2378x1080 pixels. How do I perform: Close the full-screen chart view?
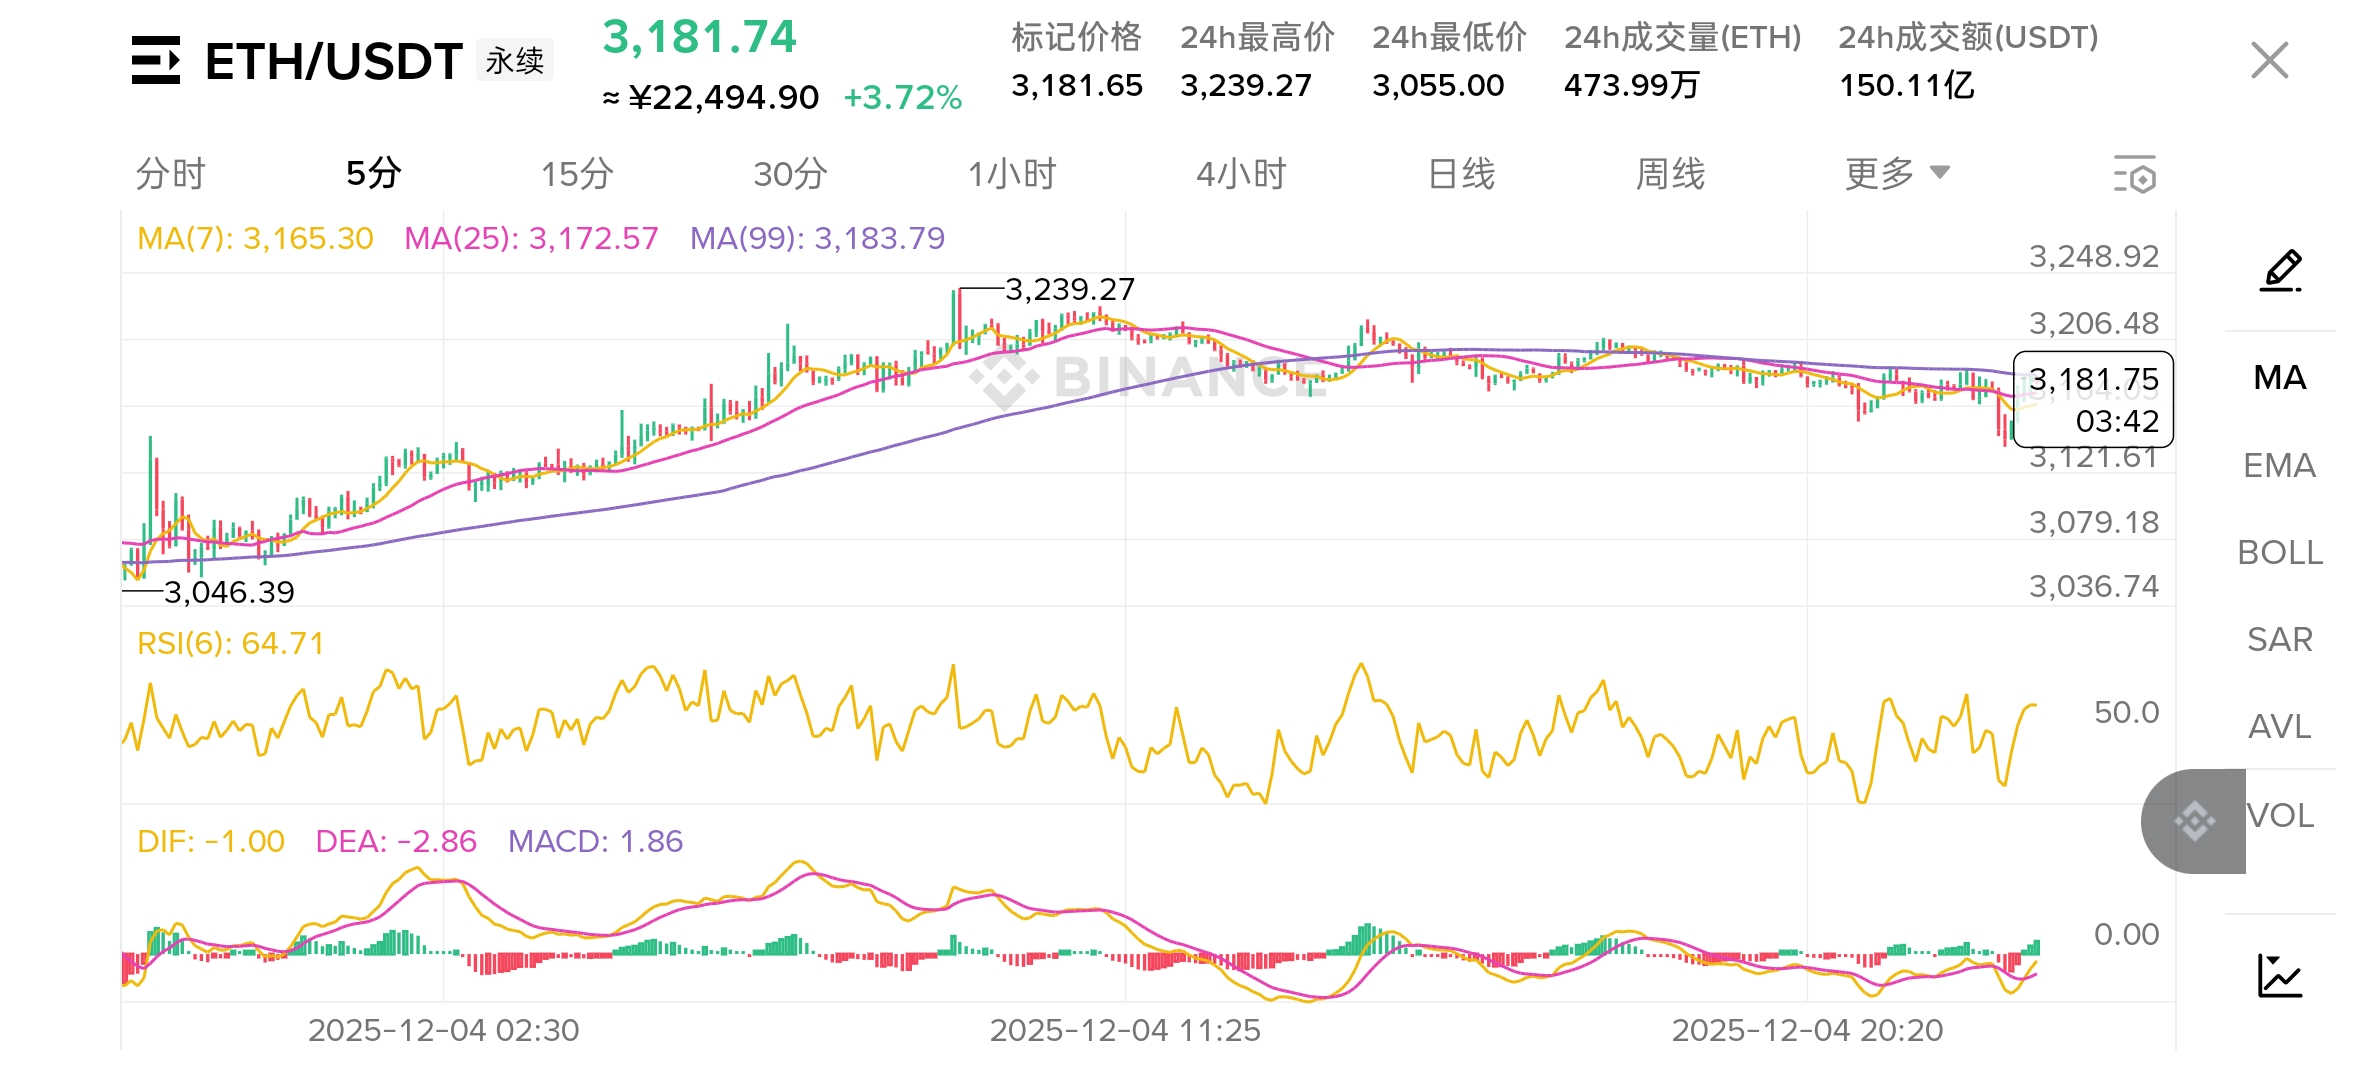pos(2269,61)
